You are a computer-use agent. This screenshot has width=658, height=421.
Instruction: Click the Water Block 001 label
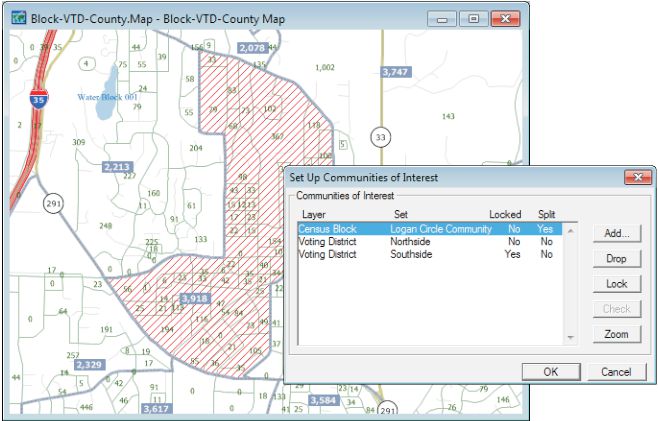pos(106,97)
